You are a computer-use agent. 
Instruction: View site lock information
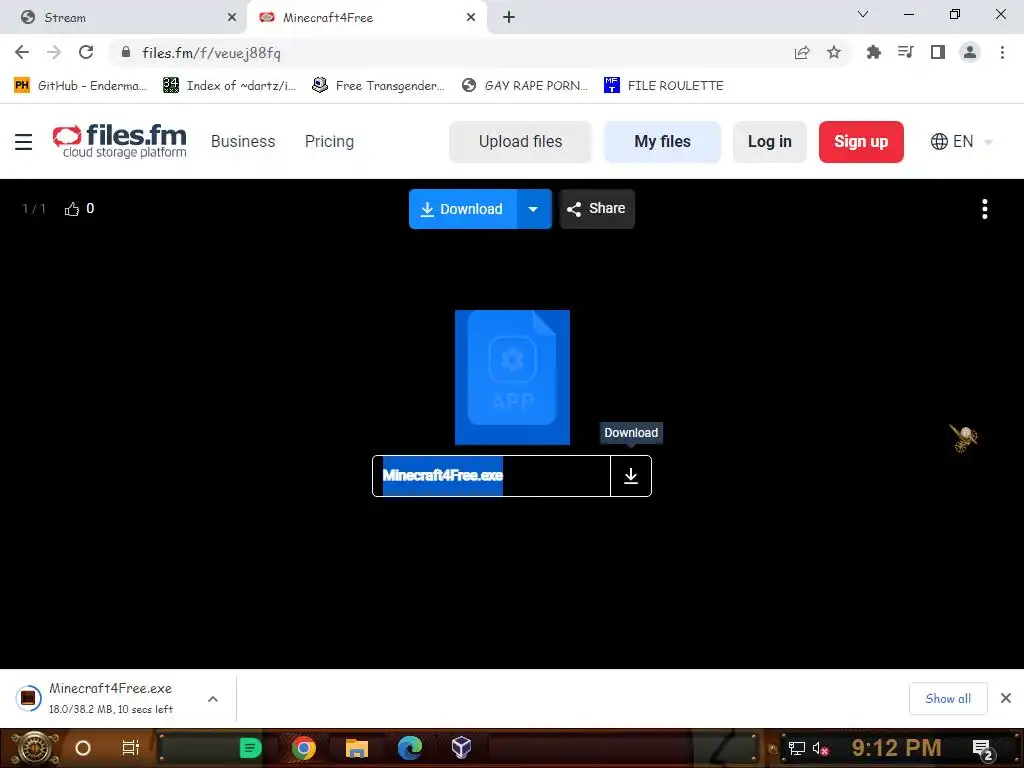coord(126,52)
